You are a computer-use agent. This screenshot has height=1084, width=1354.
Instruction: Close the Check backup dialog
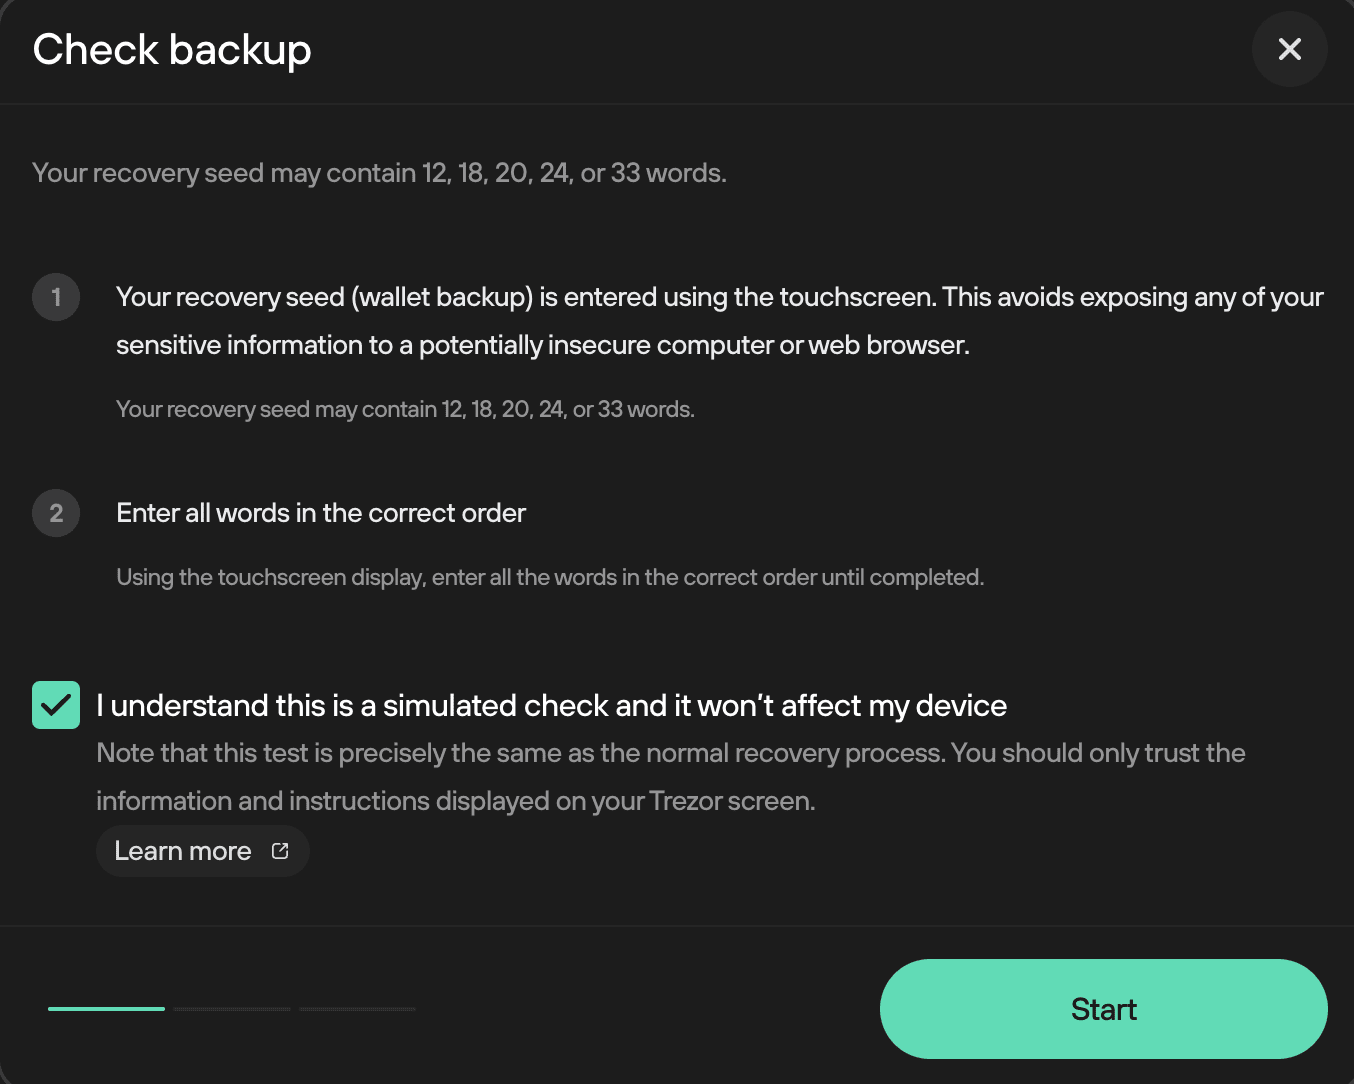tap(1289, 49)
